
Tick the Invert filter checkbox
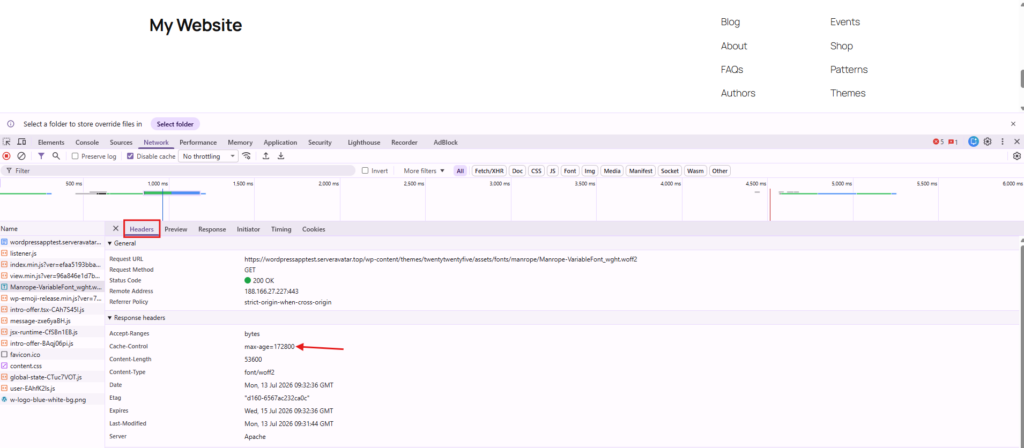(365, 170)
